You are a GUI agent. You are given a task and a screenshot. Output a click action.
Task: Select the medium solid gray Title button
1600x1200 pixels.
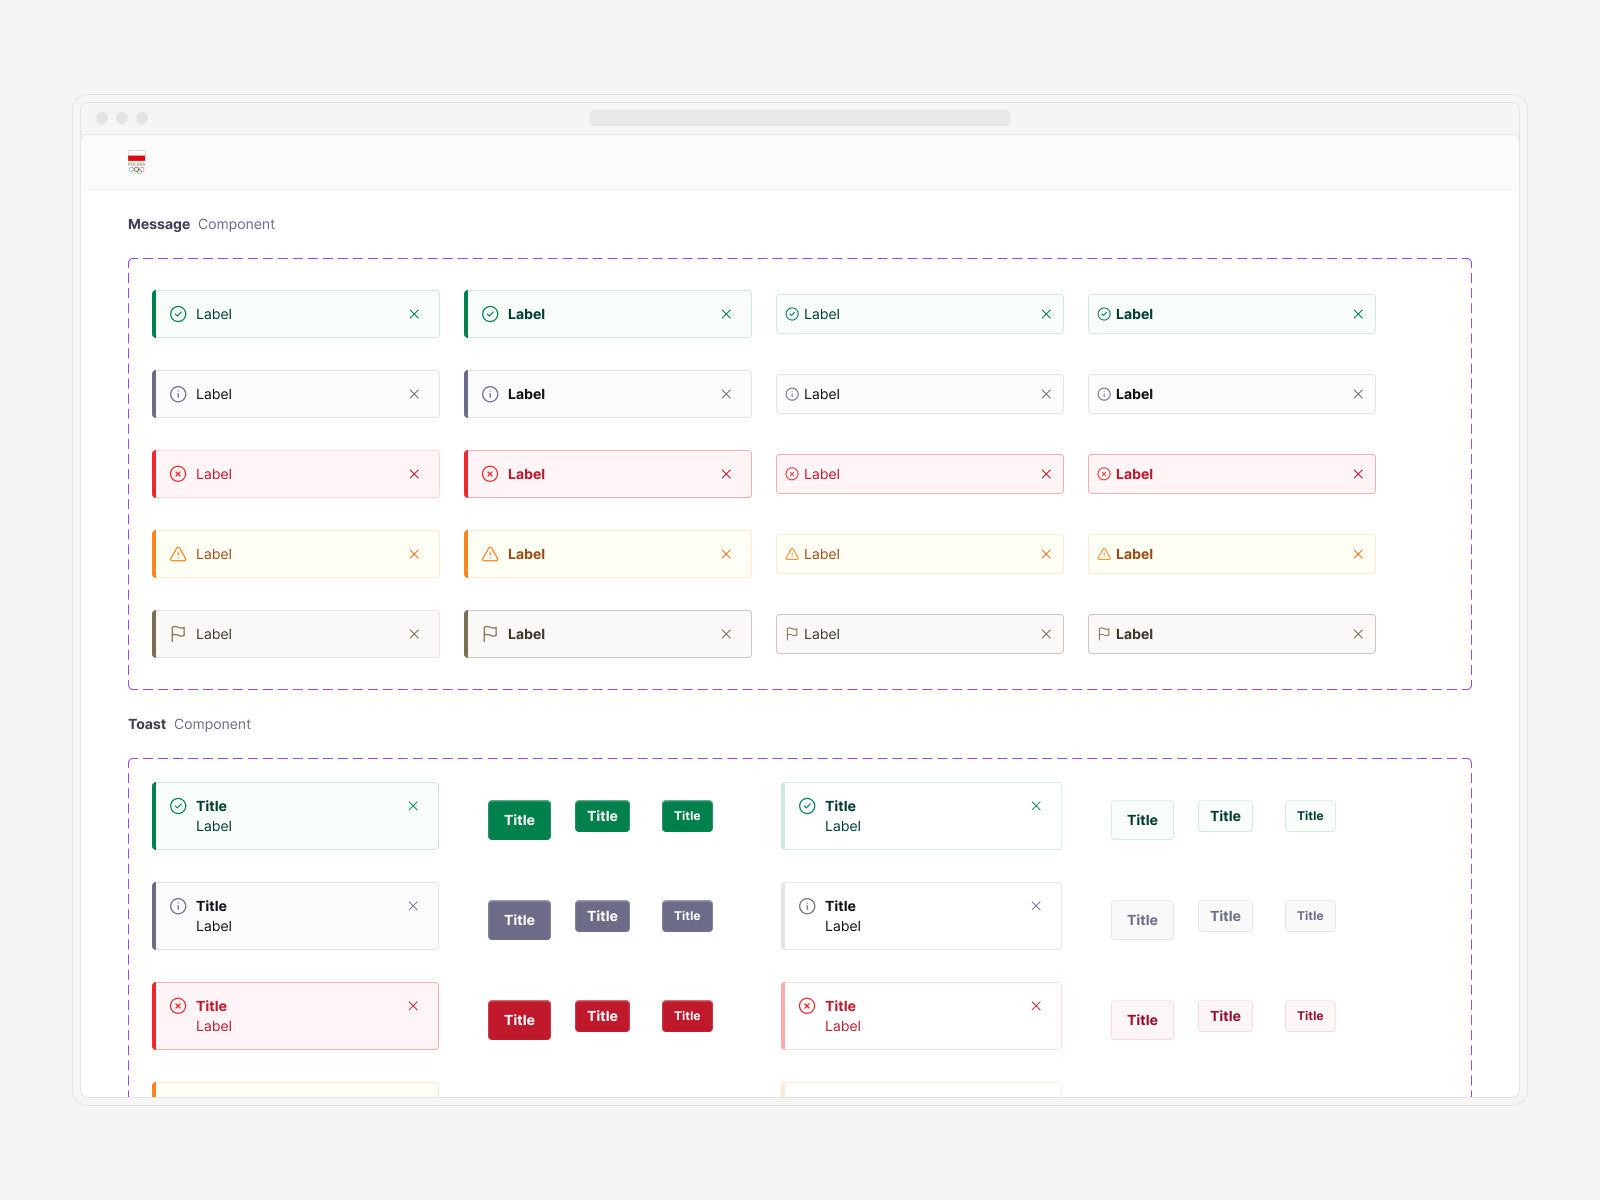[x=602, y=916]
